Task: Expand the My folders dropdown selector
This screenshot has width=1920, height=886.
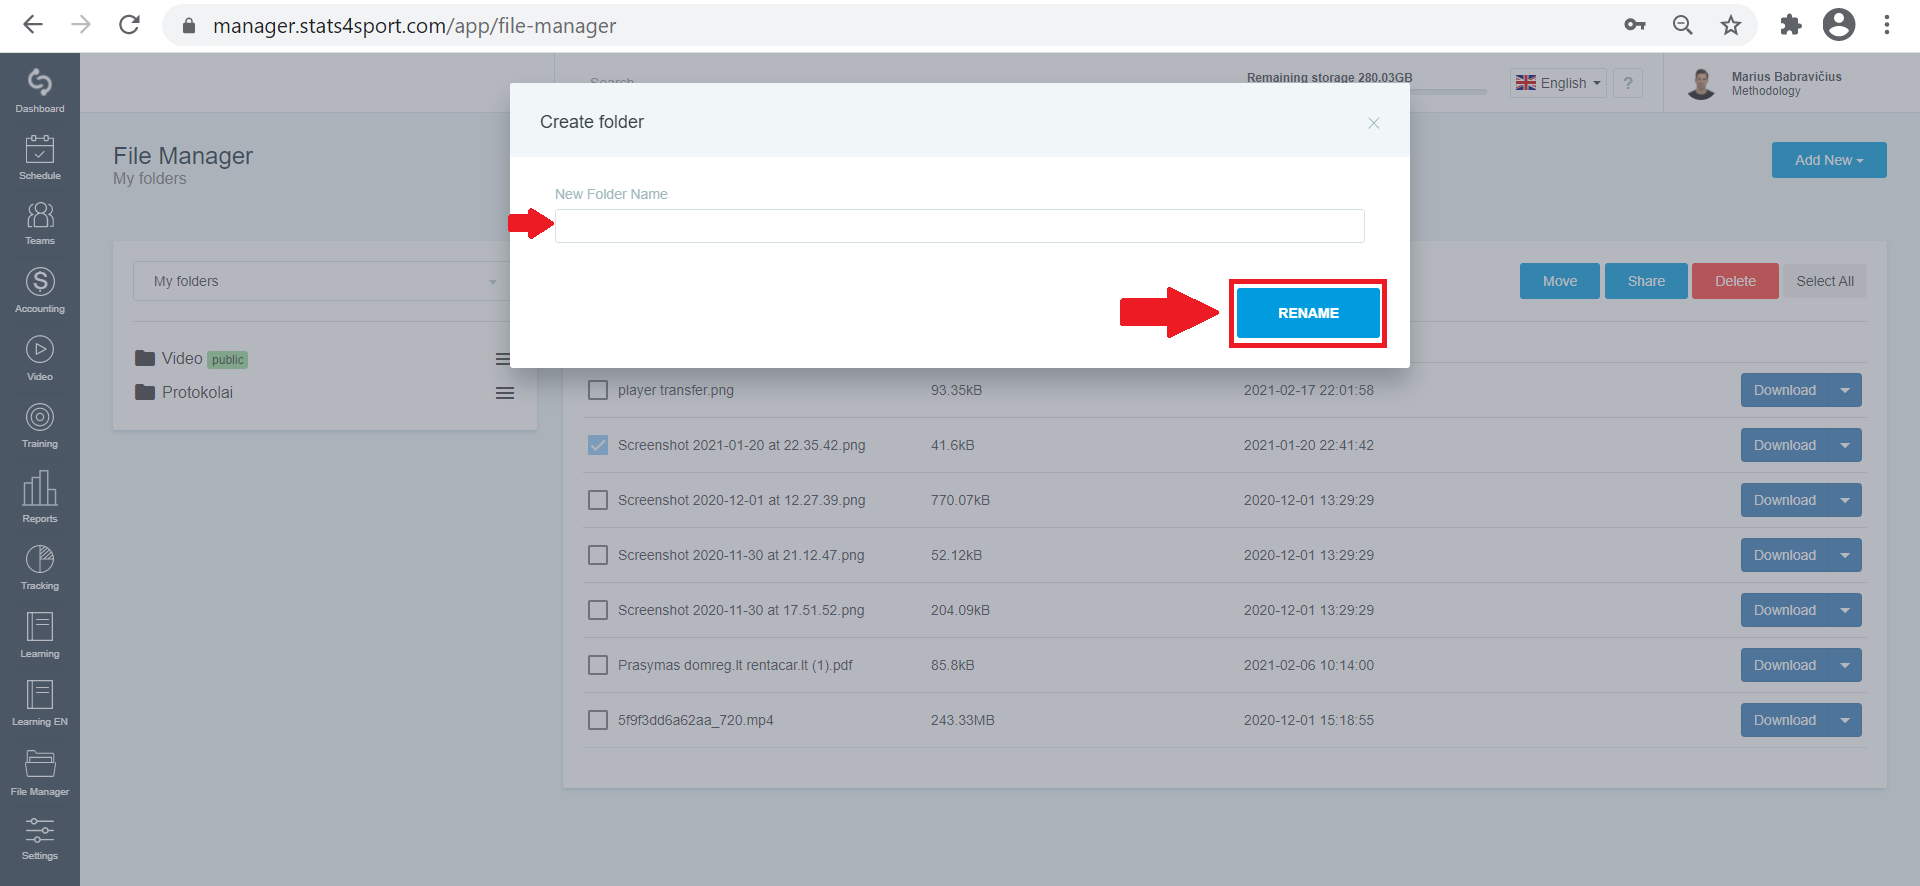Action: coord(325,281)
